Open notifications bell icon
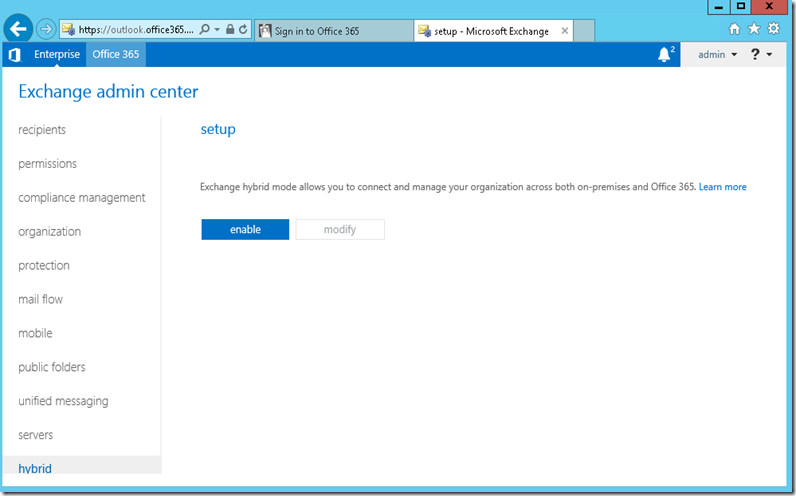 666,54
